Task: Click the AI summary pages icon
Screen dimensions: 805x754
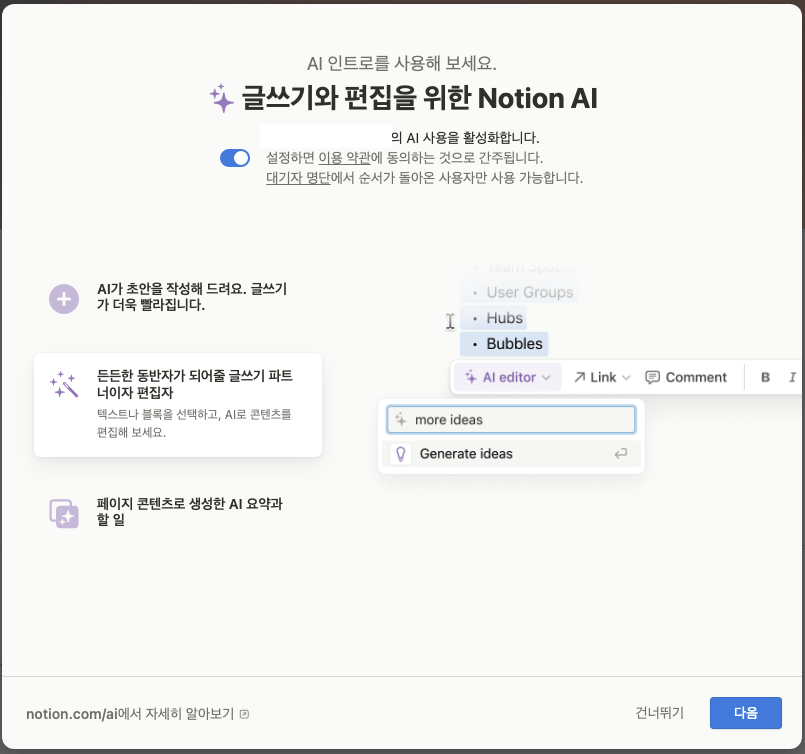Action: click(64, 513)
